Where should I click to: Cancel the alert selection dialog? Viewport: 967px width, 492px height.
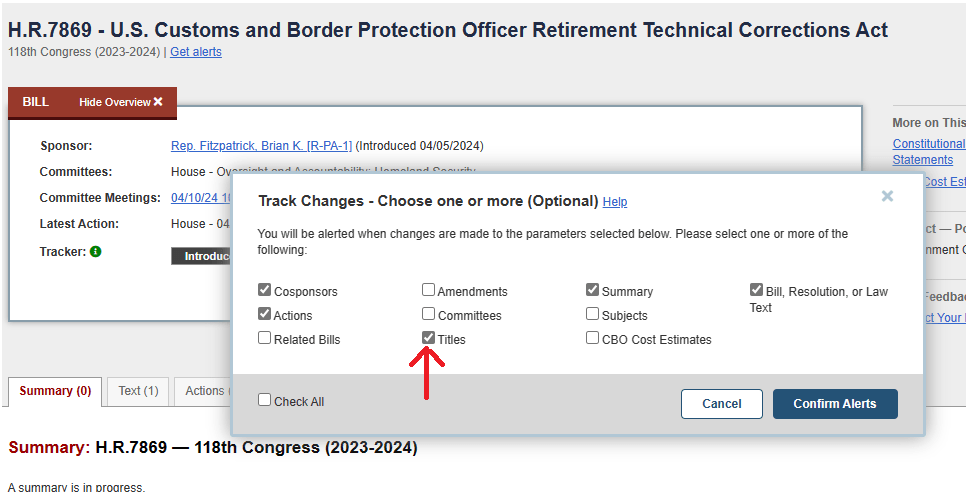pos(721,404)
